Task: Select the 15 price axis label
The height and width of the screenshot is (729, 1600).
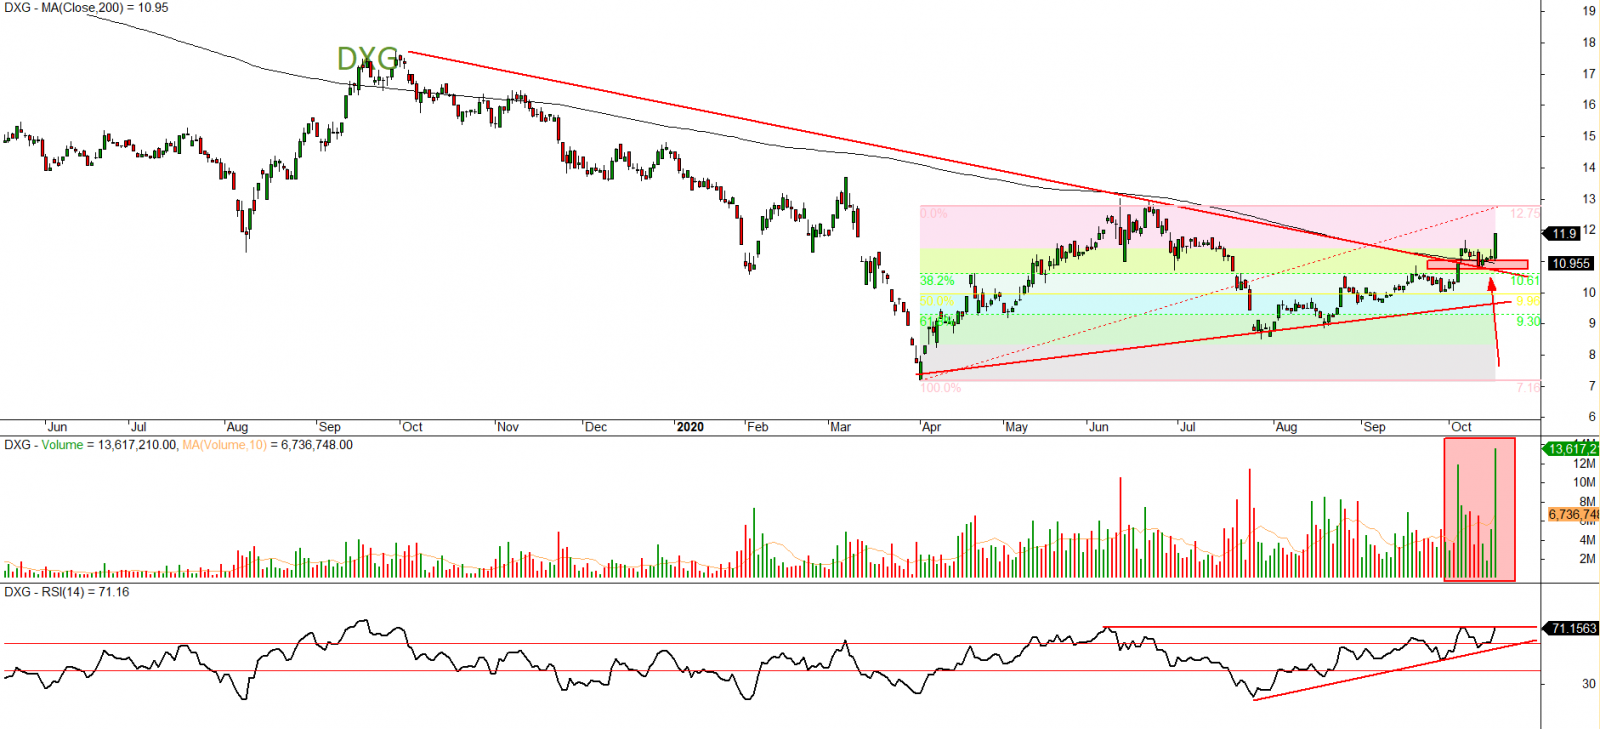Action: [1589, 136]
